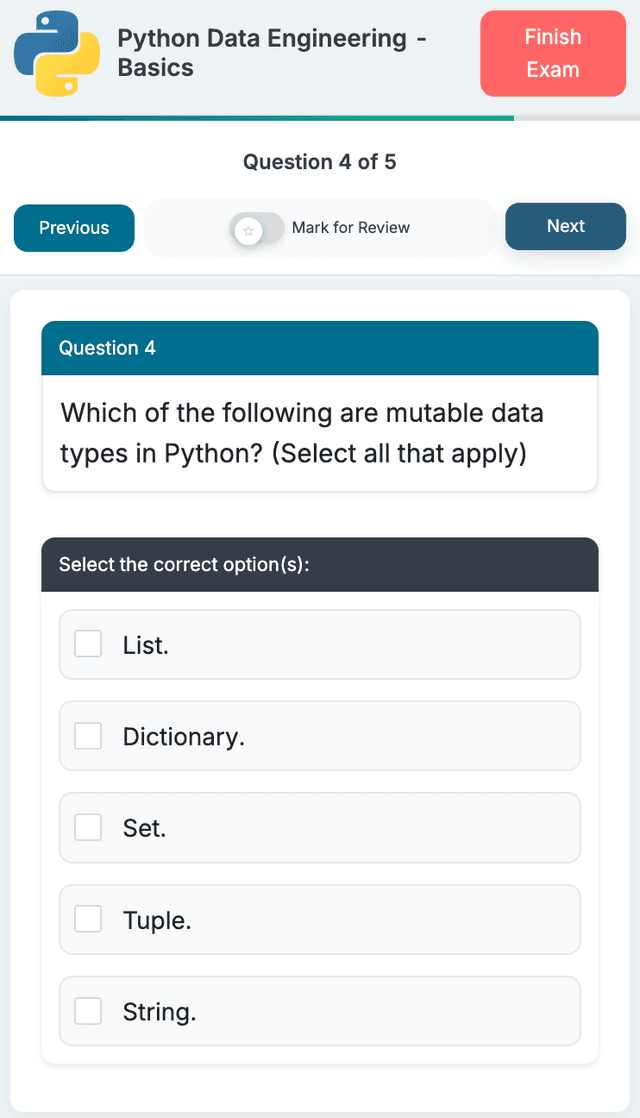Tick the Dictionary checkbox
The image size is (640, 1118).
pyautogui.click(x=89, y=736)
